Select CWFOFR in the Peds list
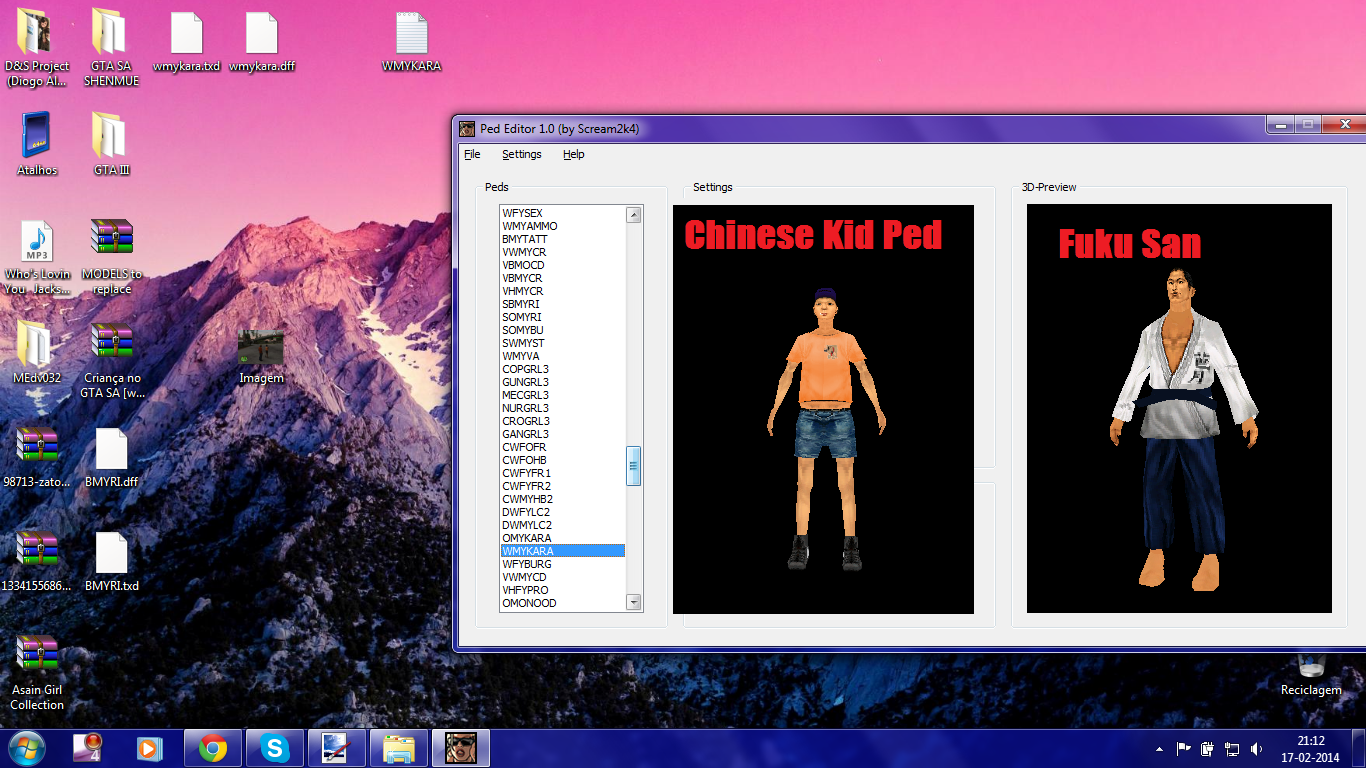 (563, 447)
